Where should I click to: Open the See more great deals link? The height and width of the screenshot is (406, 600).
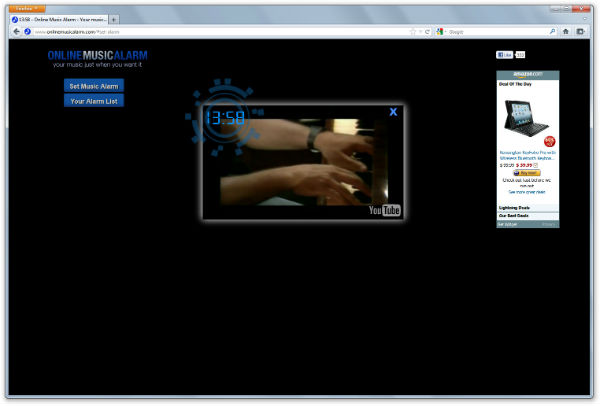pyautogui.click(x=527, y=192)
